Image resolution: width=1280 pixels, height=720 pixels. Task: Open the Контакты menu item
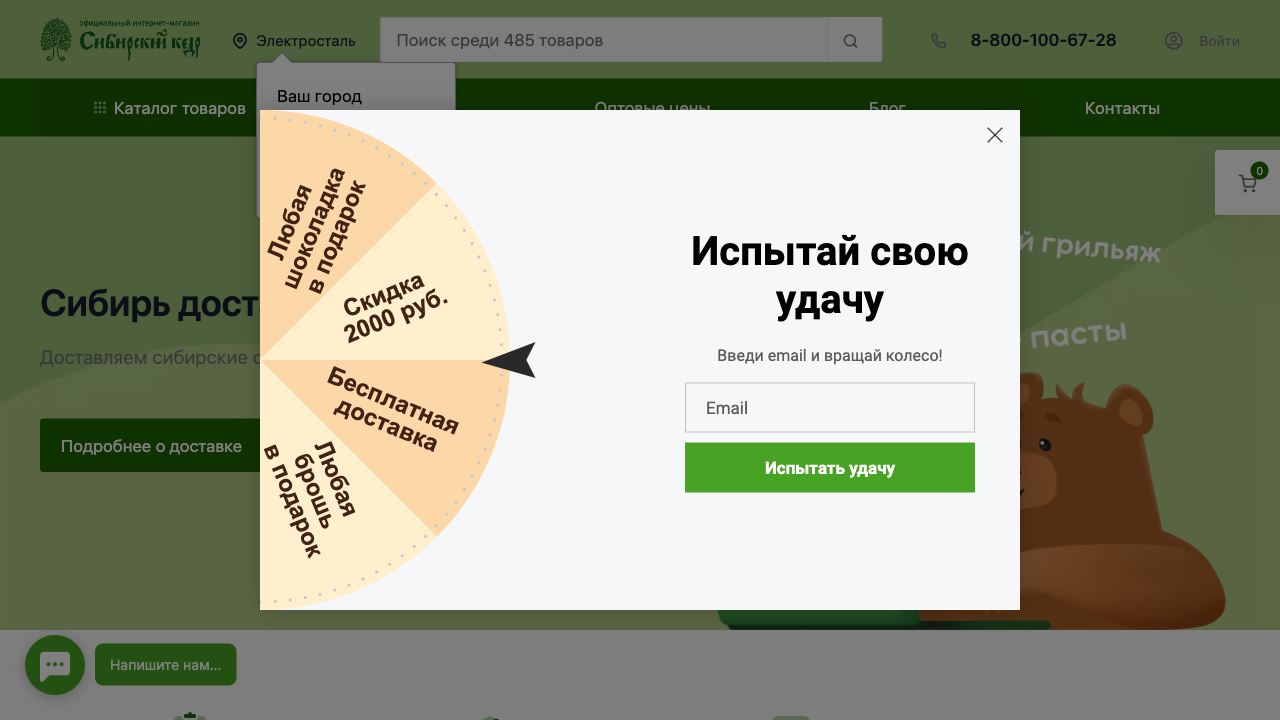click(1122, 108)
